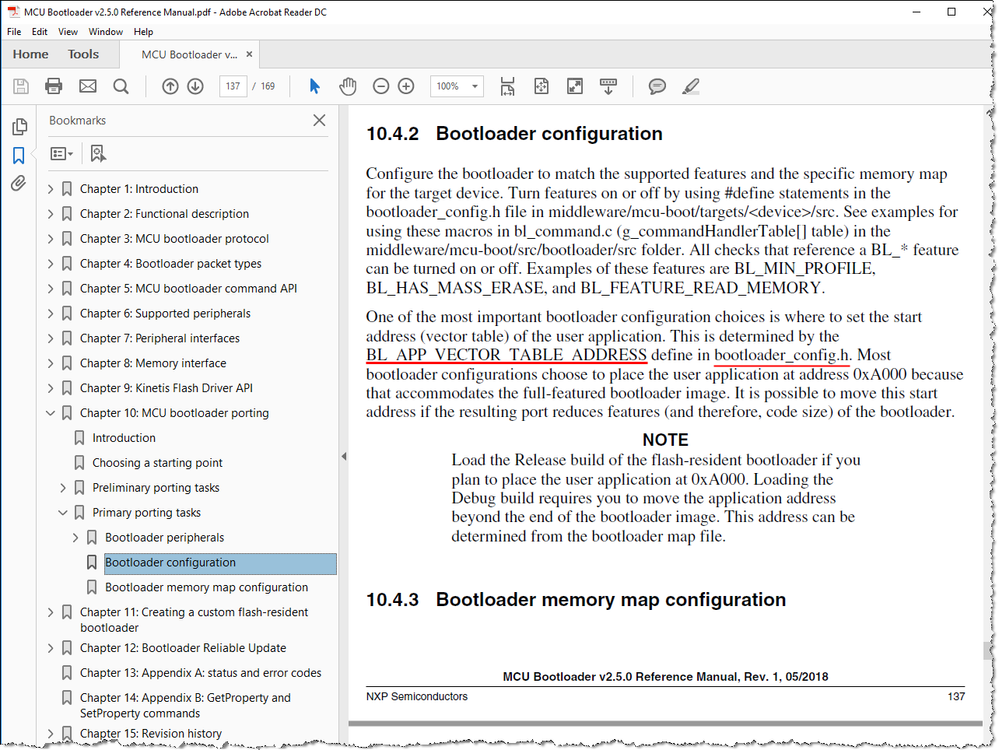Screen dimensions: 999x750
Task: Collapse Chapter 10: MCU bootloader porting
Action: pos(50,412)
